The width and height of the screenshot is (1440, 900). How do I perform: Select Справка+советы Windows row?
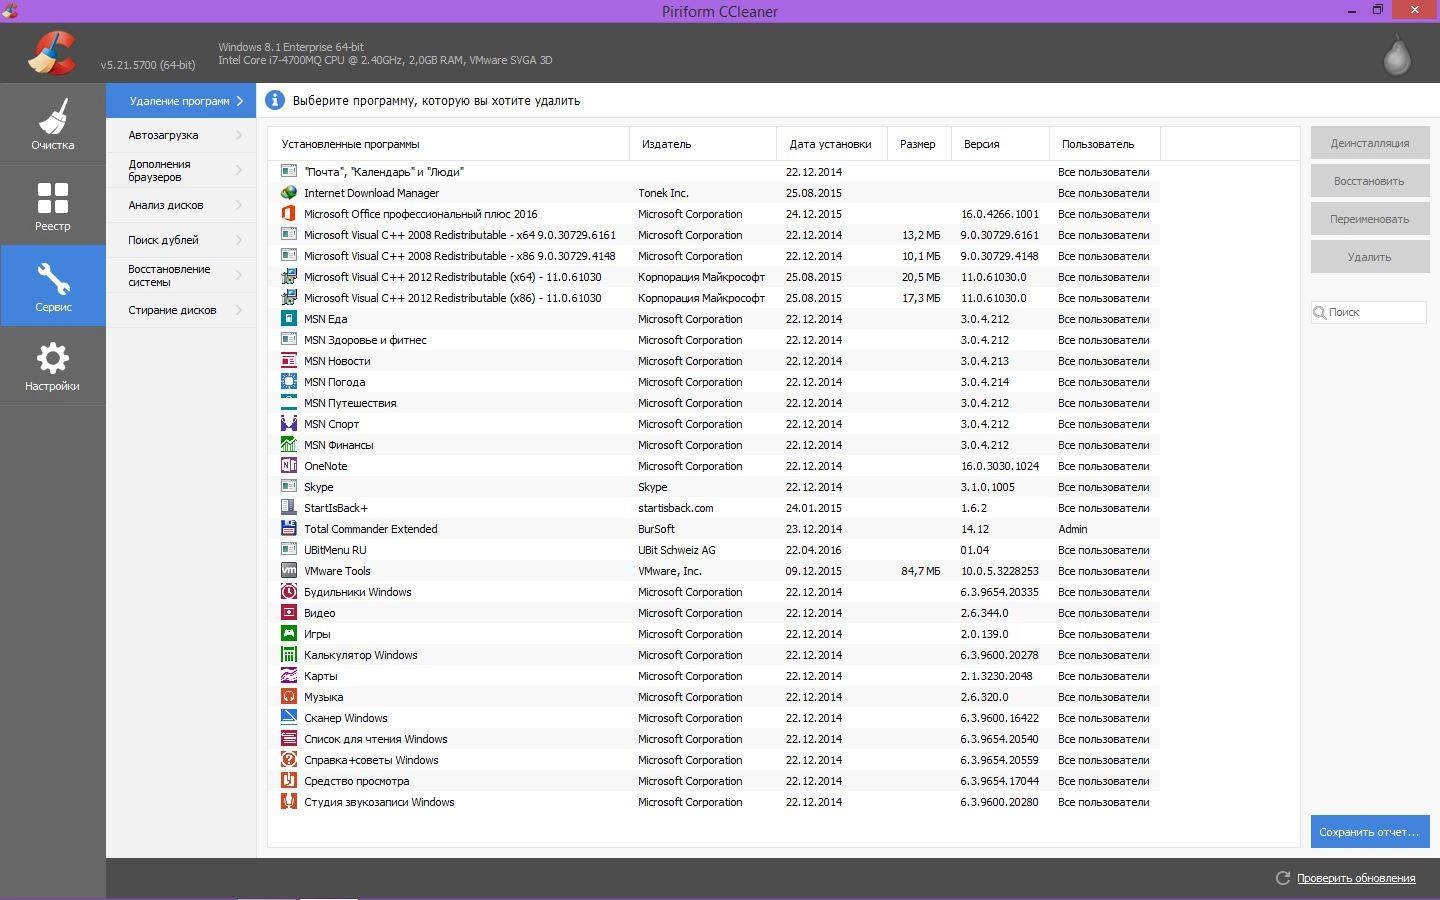[x=714, y=760]
